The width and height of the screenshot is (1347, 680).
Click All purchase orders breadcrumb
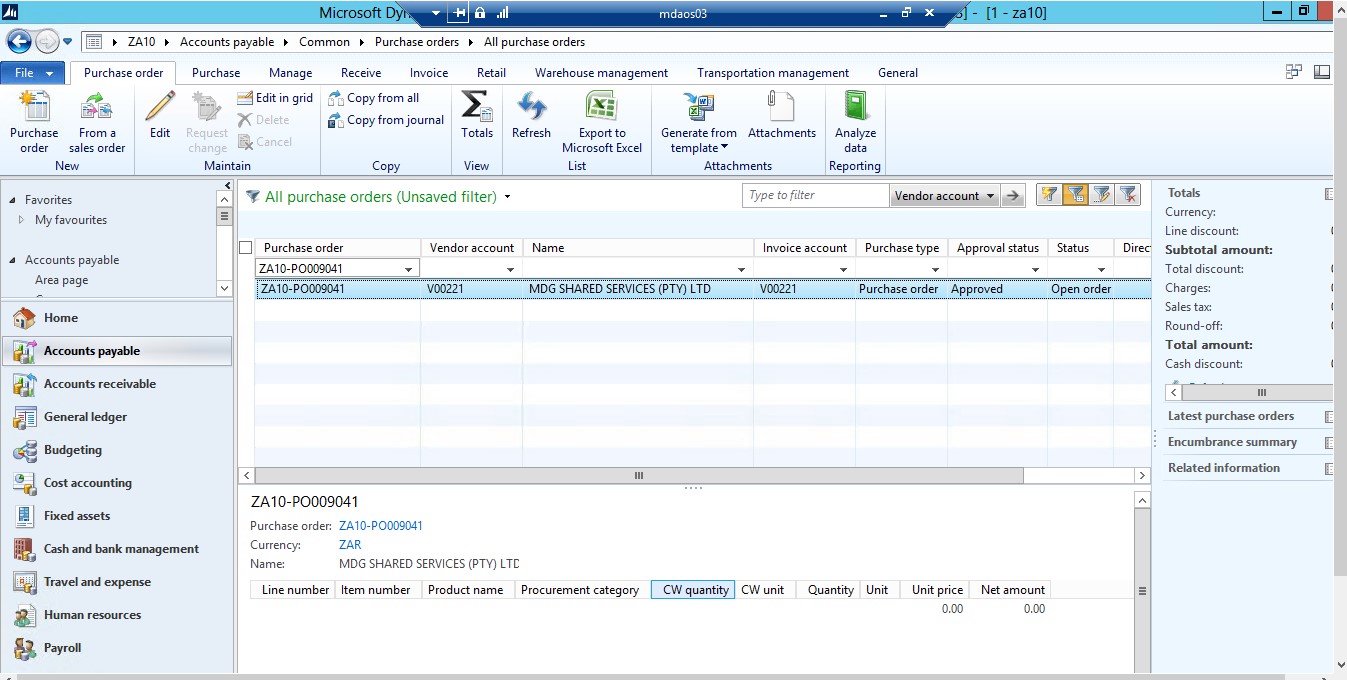click(535, 42)
